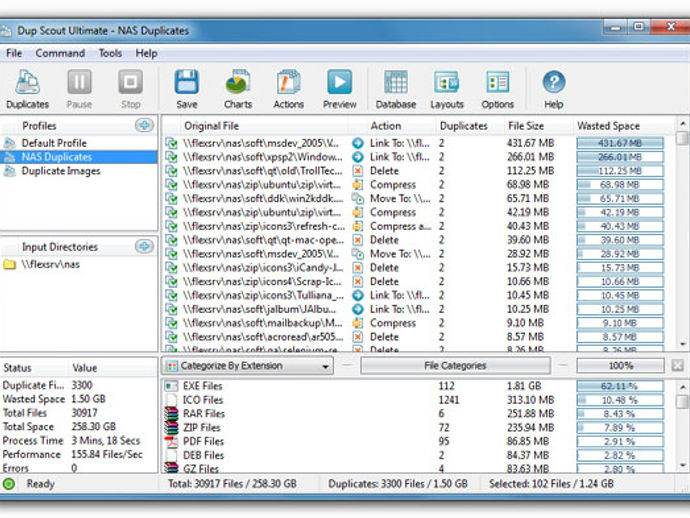Open the Help menu
Screen dimensions: 690x518
point(146,53)
